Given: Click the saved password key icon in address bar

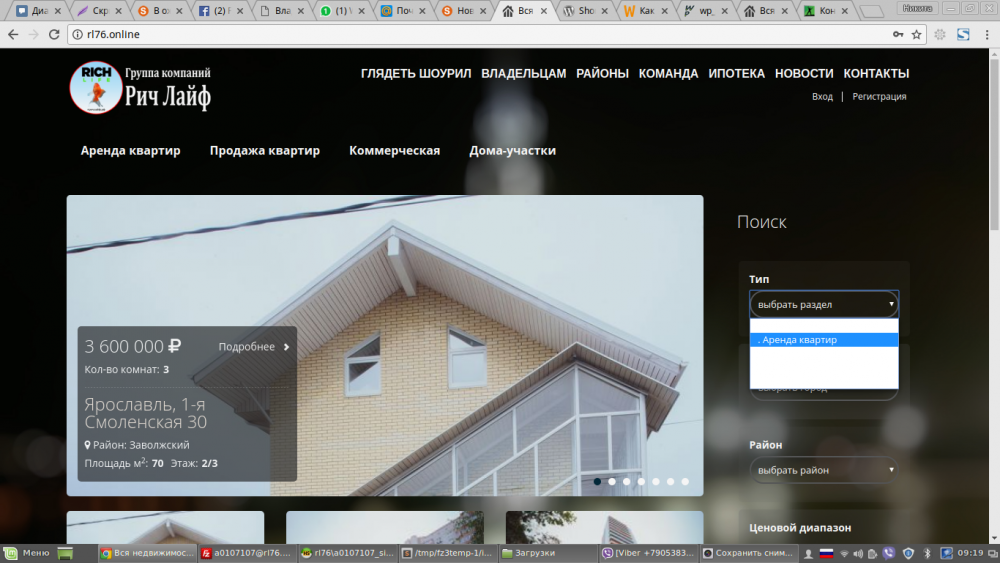Looking at the screenshot, I should pos(898,34).
